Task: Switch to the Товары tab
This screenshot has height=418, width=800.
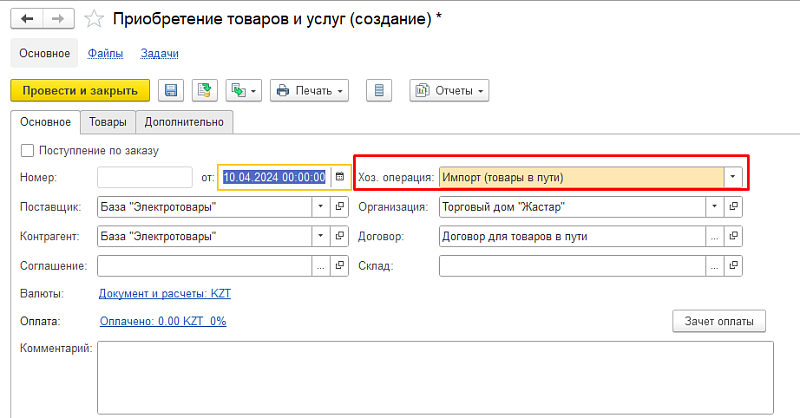Action: [x=107, y=122]
